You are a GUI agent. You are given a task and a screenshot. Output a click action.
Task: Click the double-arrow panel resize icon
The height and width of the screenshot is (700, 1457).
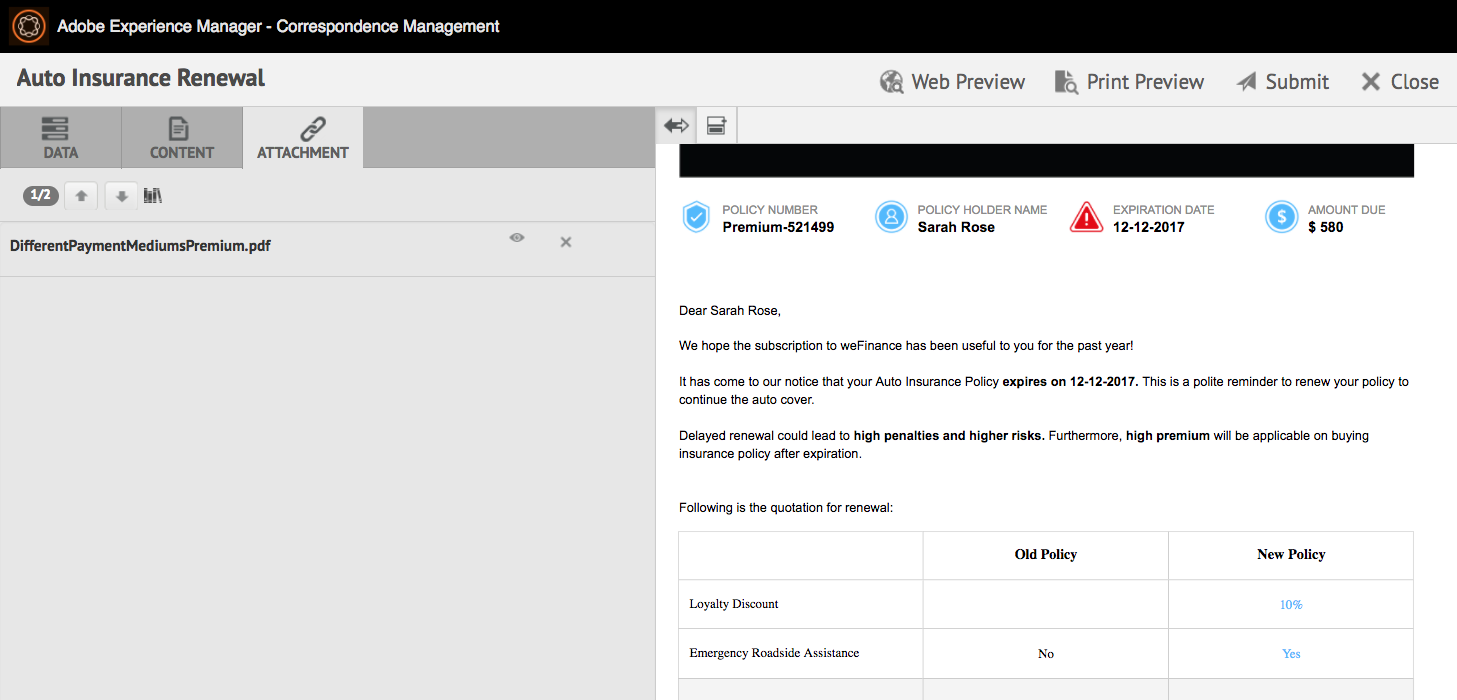click(x=676, y=125)
